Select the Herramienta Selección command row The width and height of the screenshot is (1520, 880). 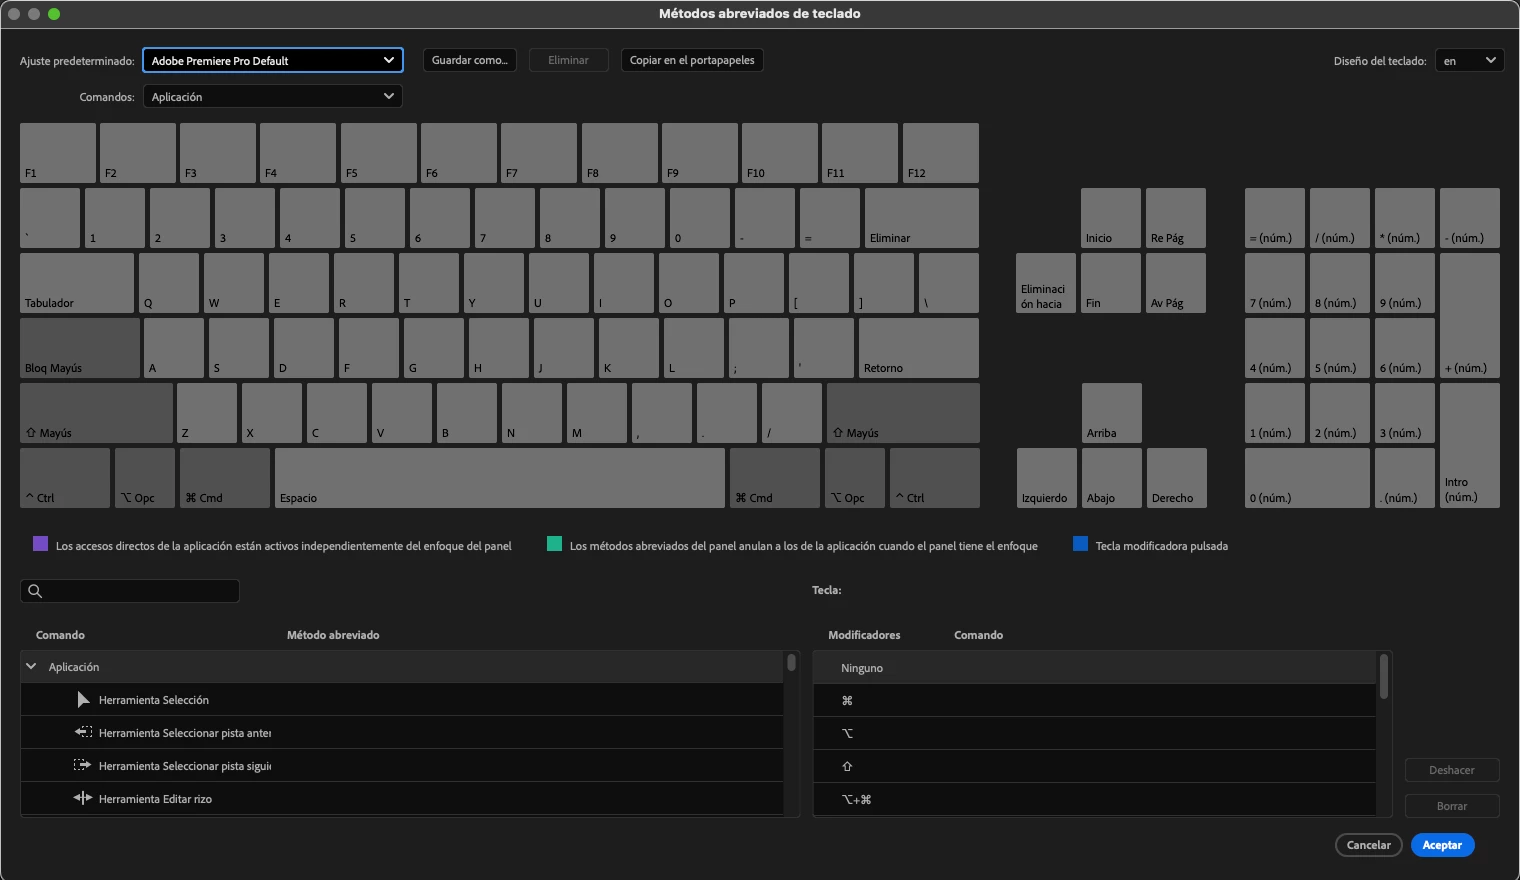[x=402, y=700]
